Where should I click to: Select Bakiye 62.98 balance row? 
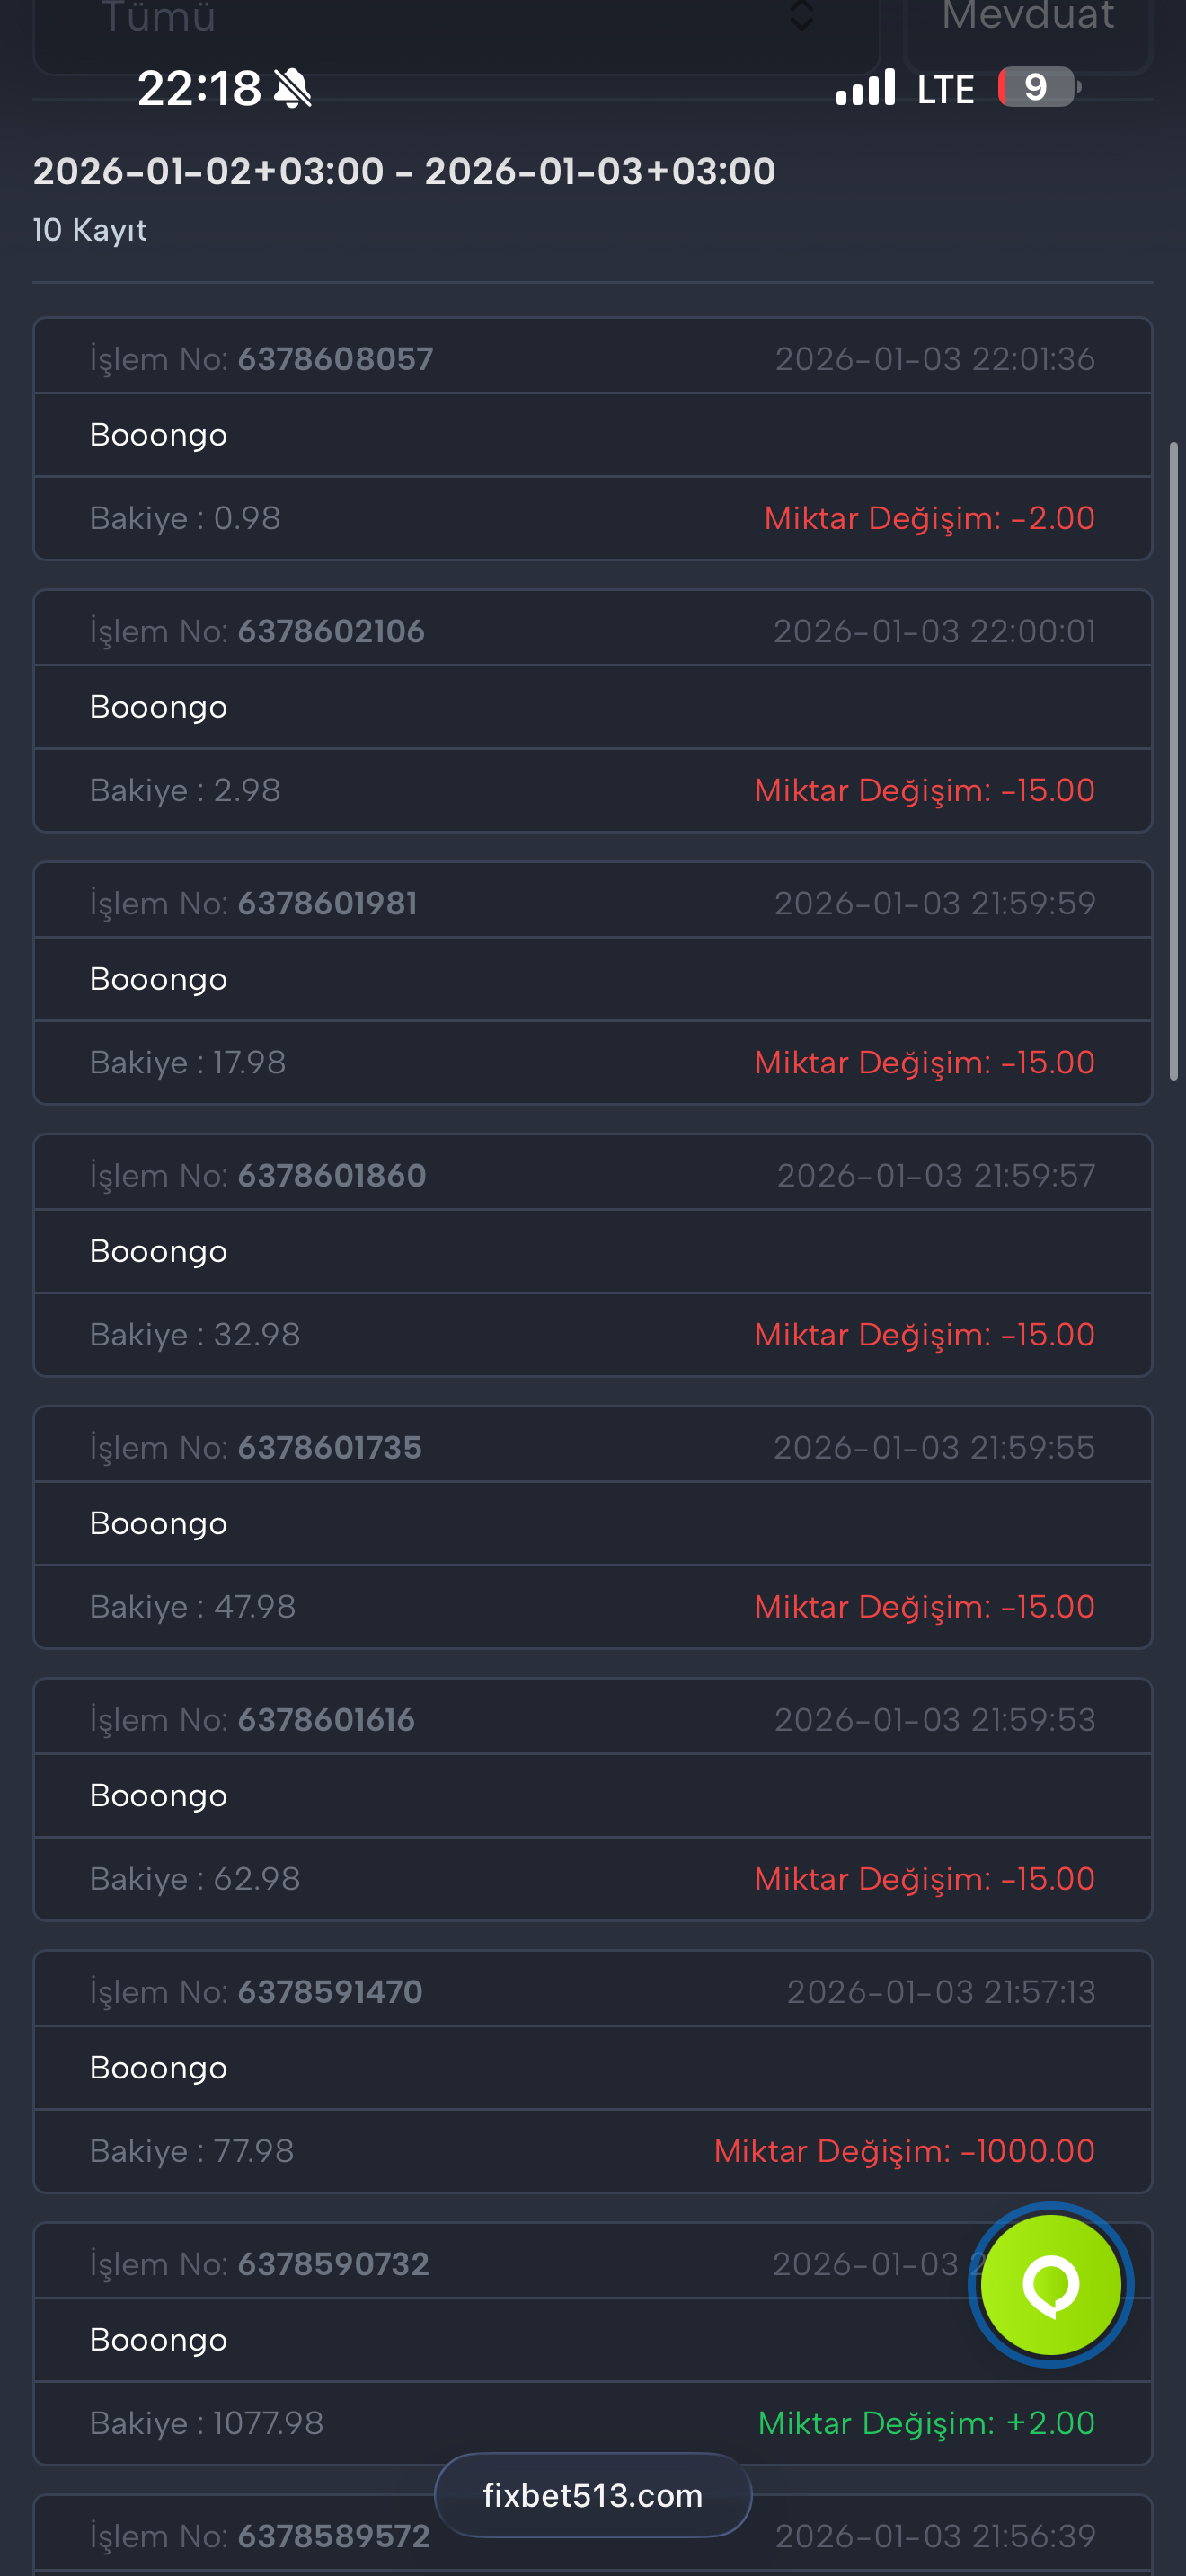[593, 1878]
